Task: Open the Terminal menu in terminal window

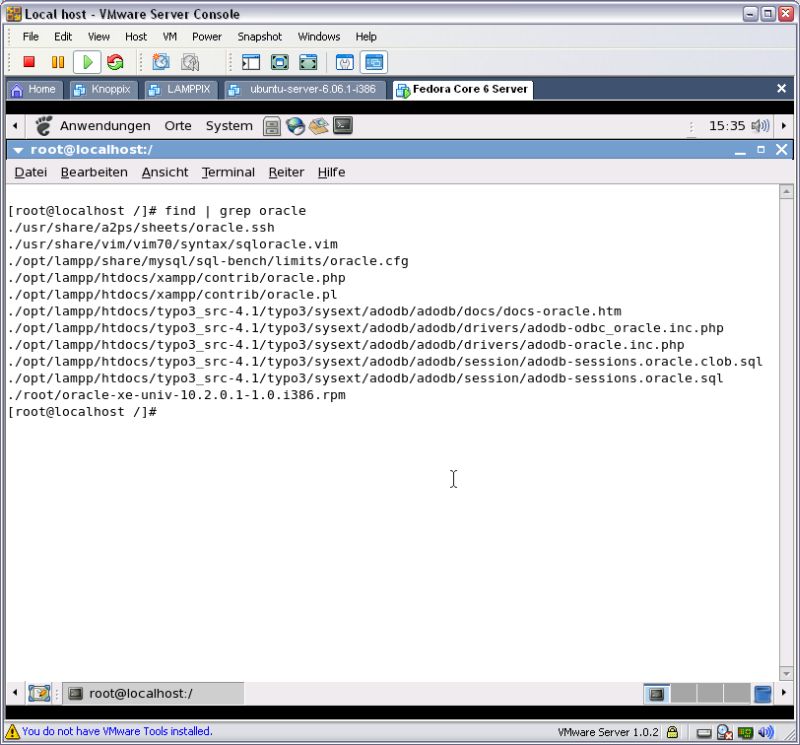Action: click(x=228, y=172)
